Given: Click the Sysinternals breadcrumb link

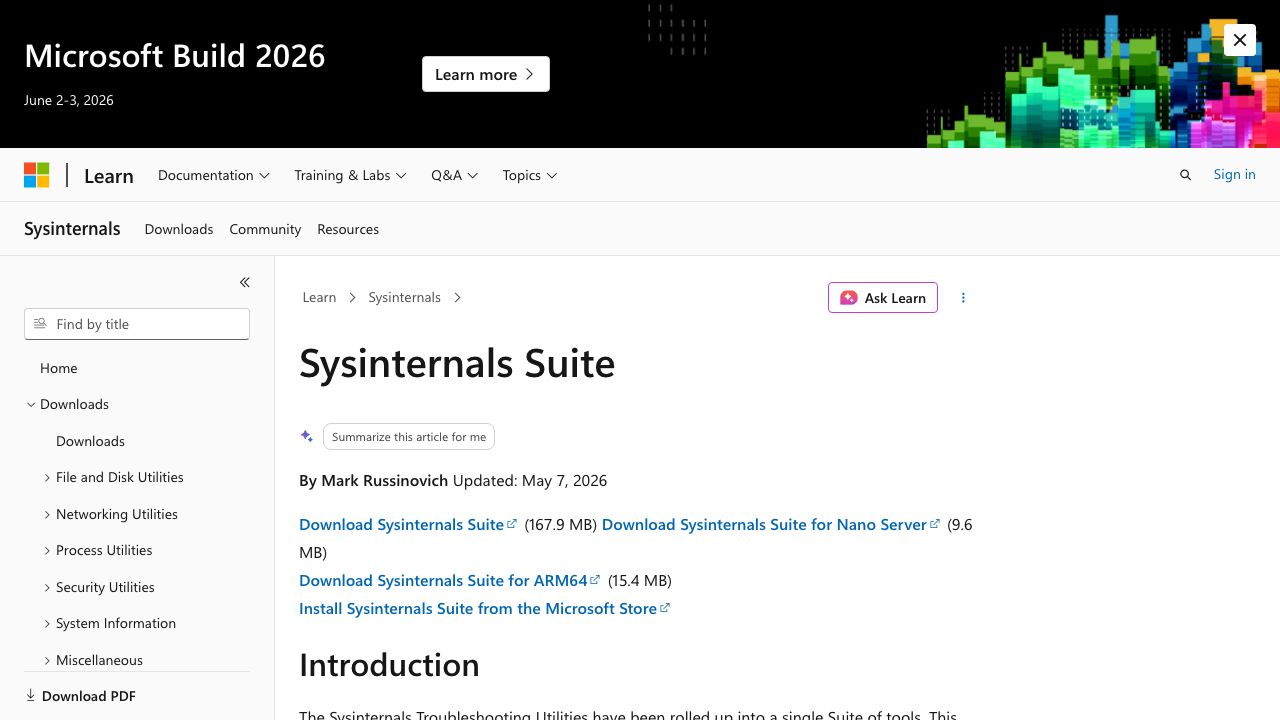Looking at the screenshot, I should pos(404,297).
